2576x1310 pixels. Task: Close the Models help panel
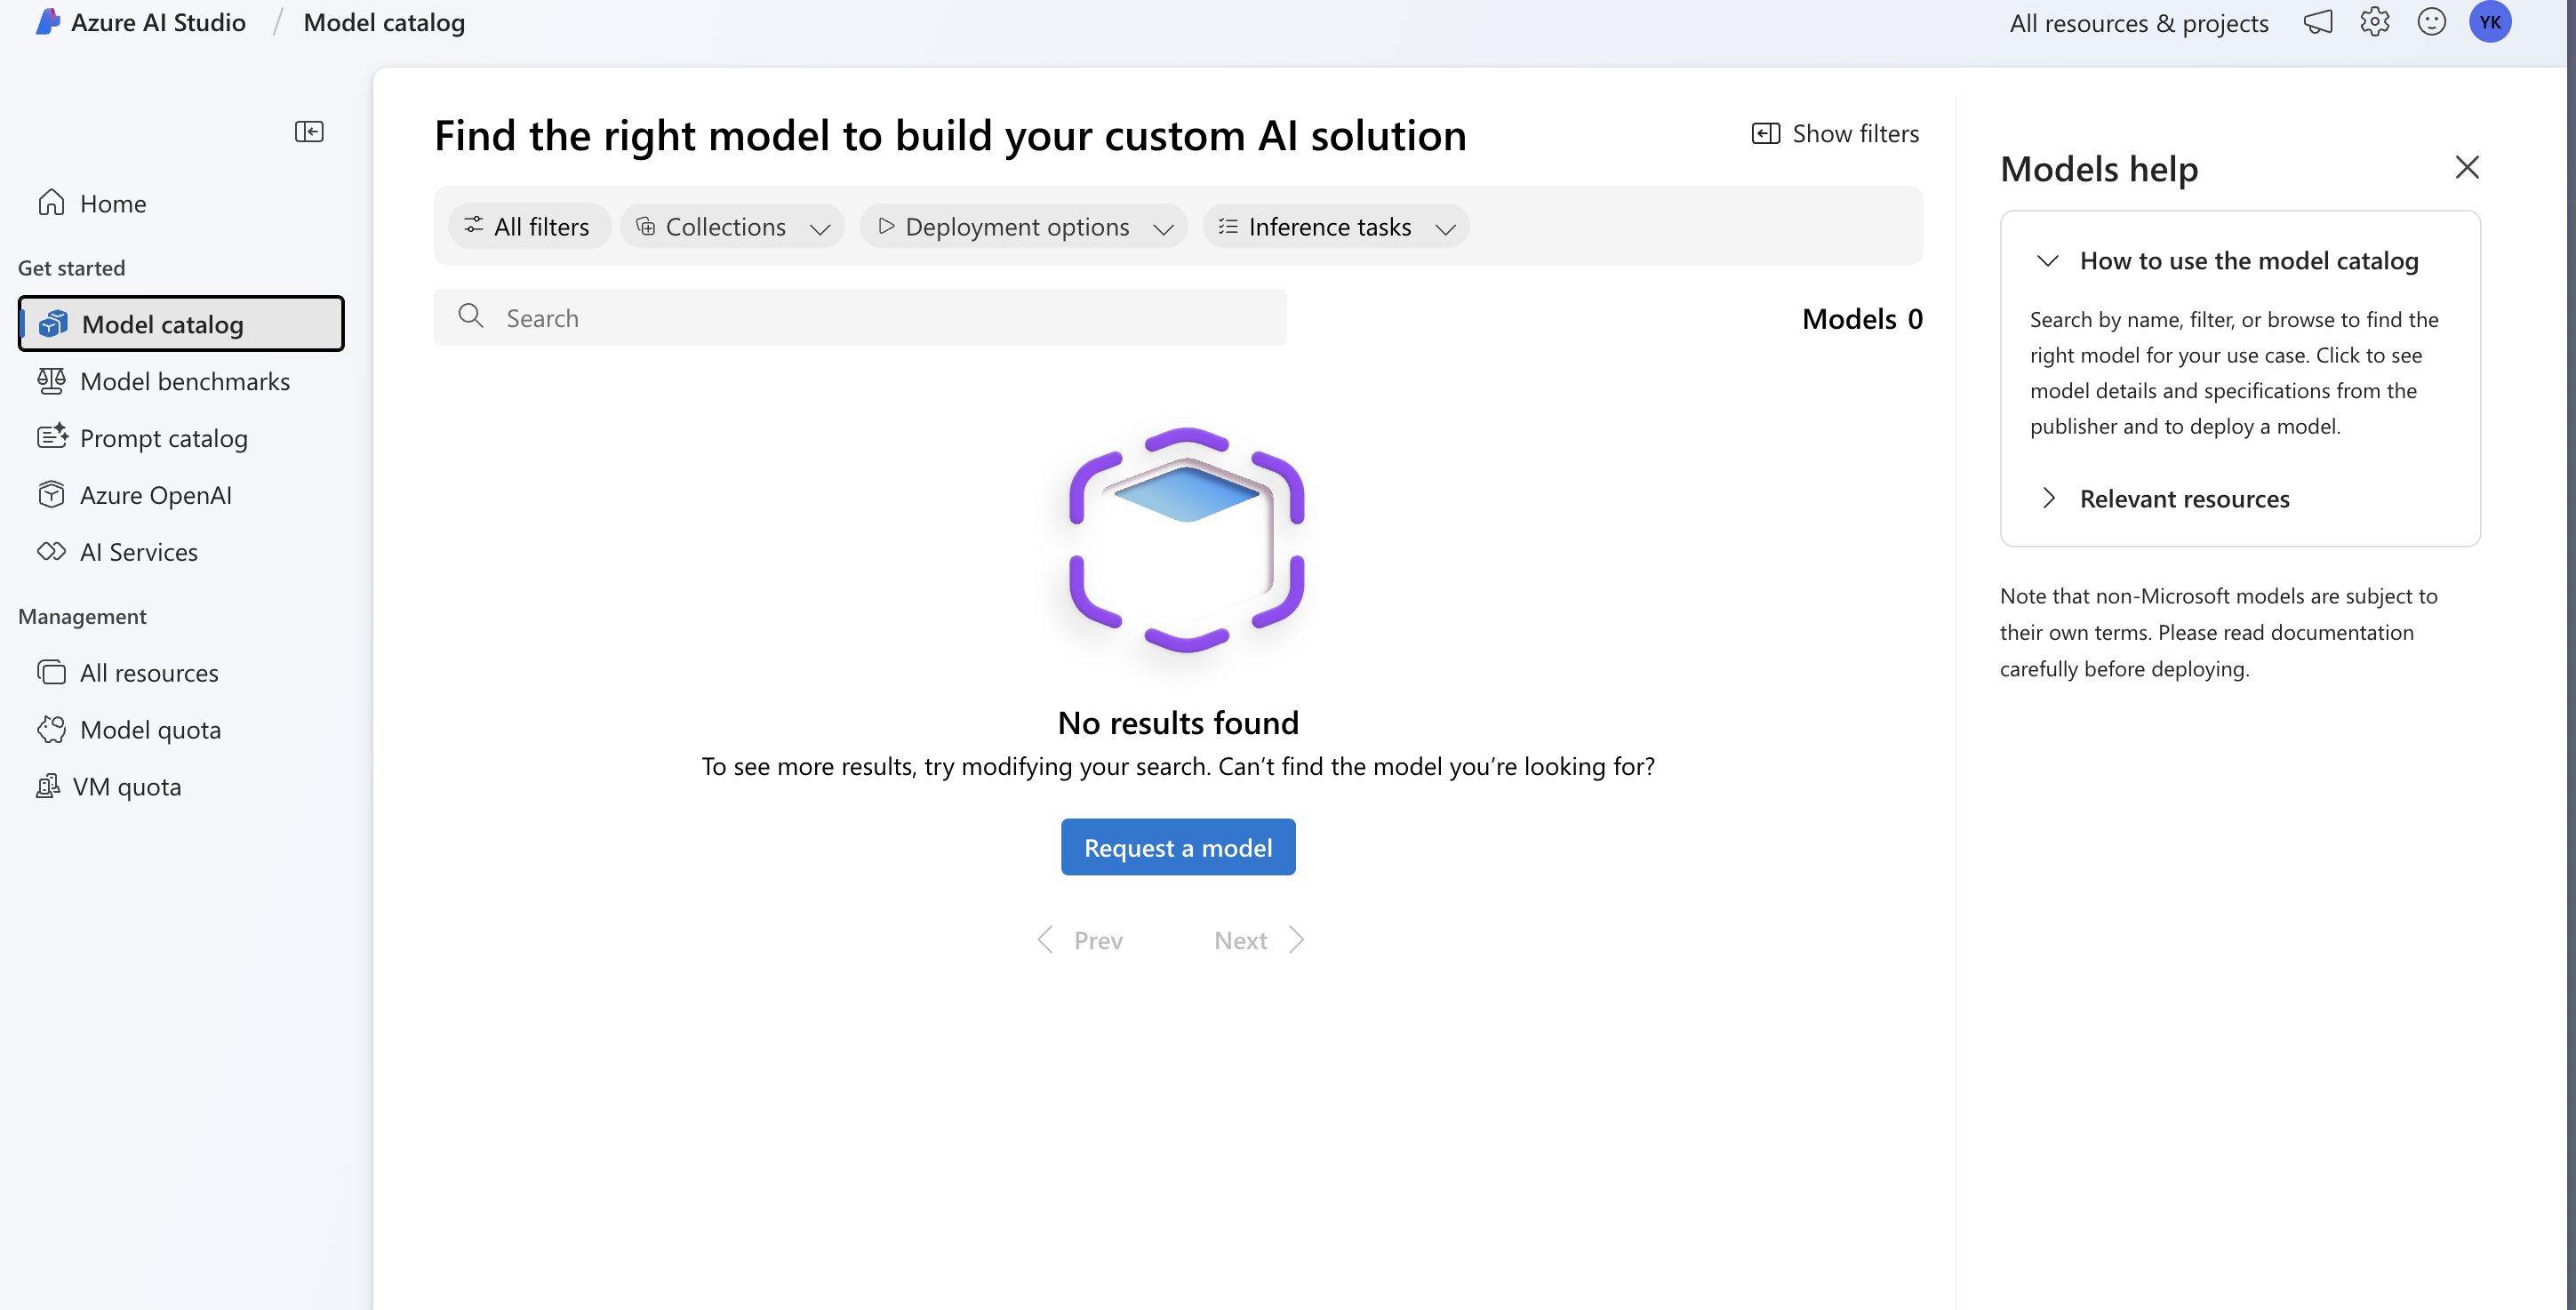click(2467, 167)
